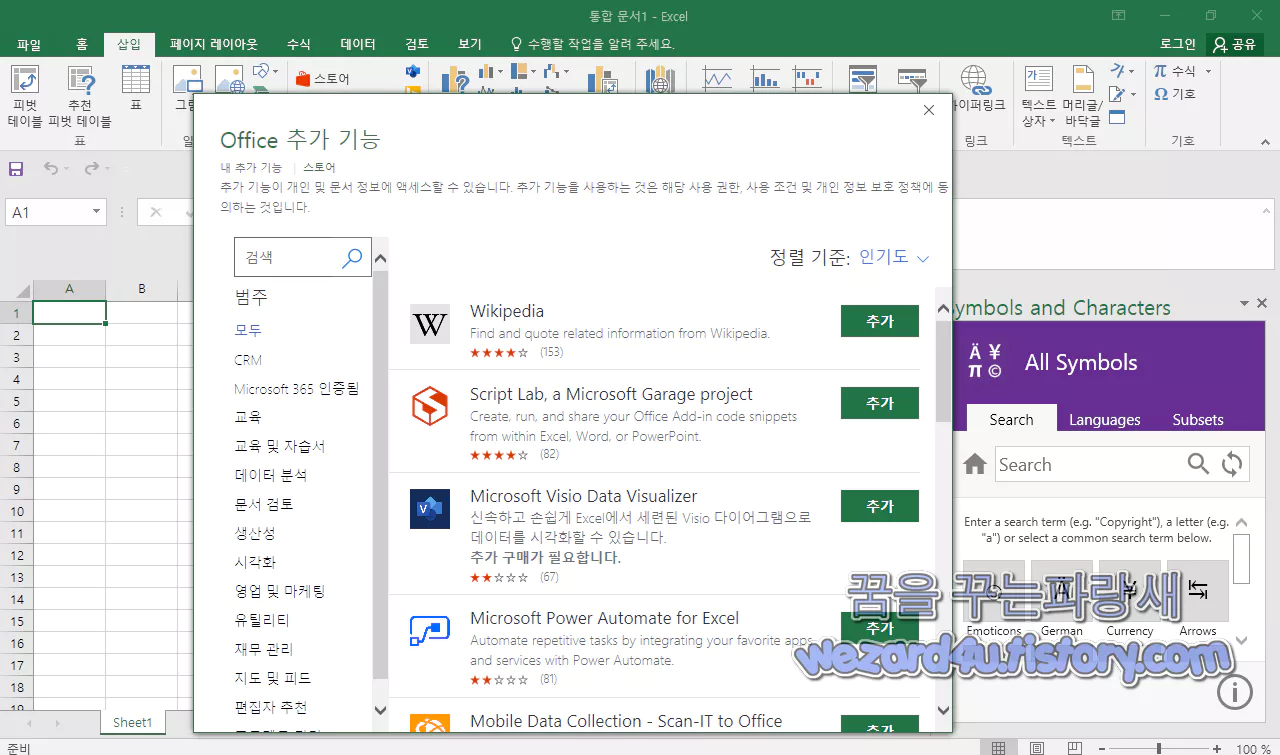Screen dimensions: 1280x755
Task: Open the 인기도 sort dropdown
Action: click(x=894, y=257)
